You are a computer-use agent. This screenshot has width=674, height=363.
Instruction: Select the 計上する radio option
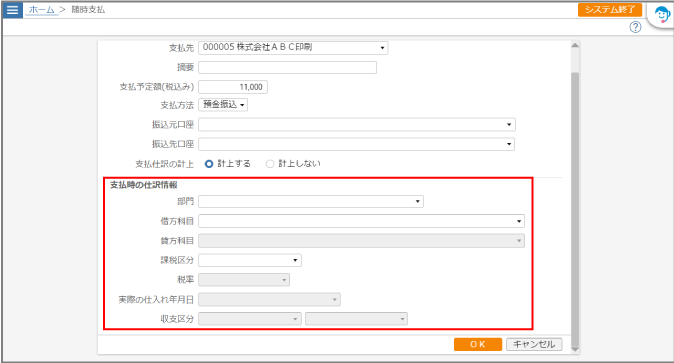pos(209,164)
